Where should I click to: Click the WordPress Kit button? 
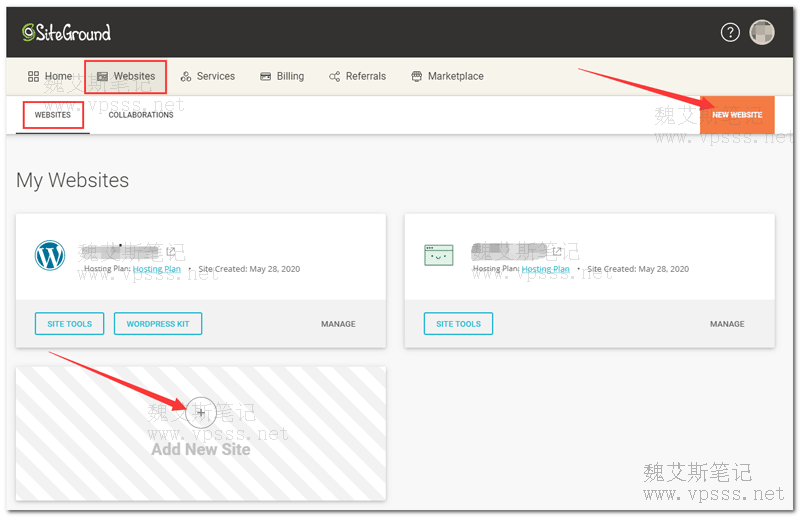[158, 324]
